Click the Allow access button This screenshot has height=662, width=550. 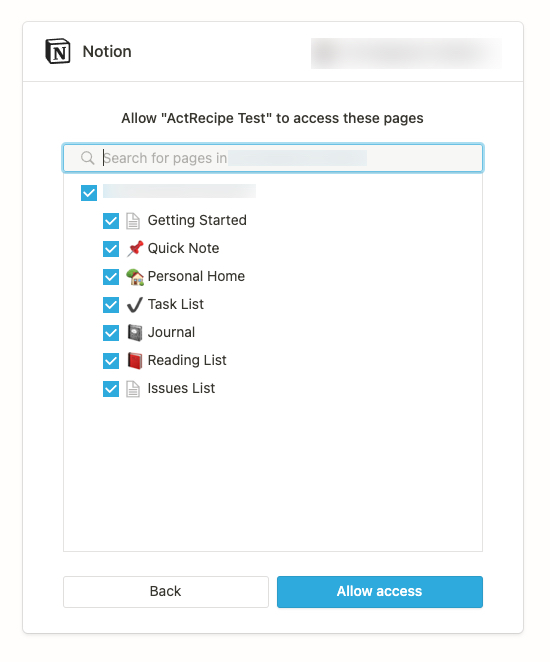[x=380, y=591]
